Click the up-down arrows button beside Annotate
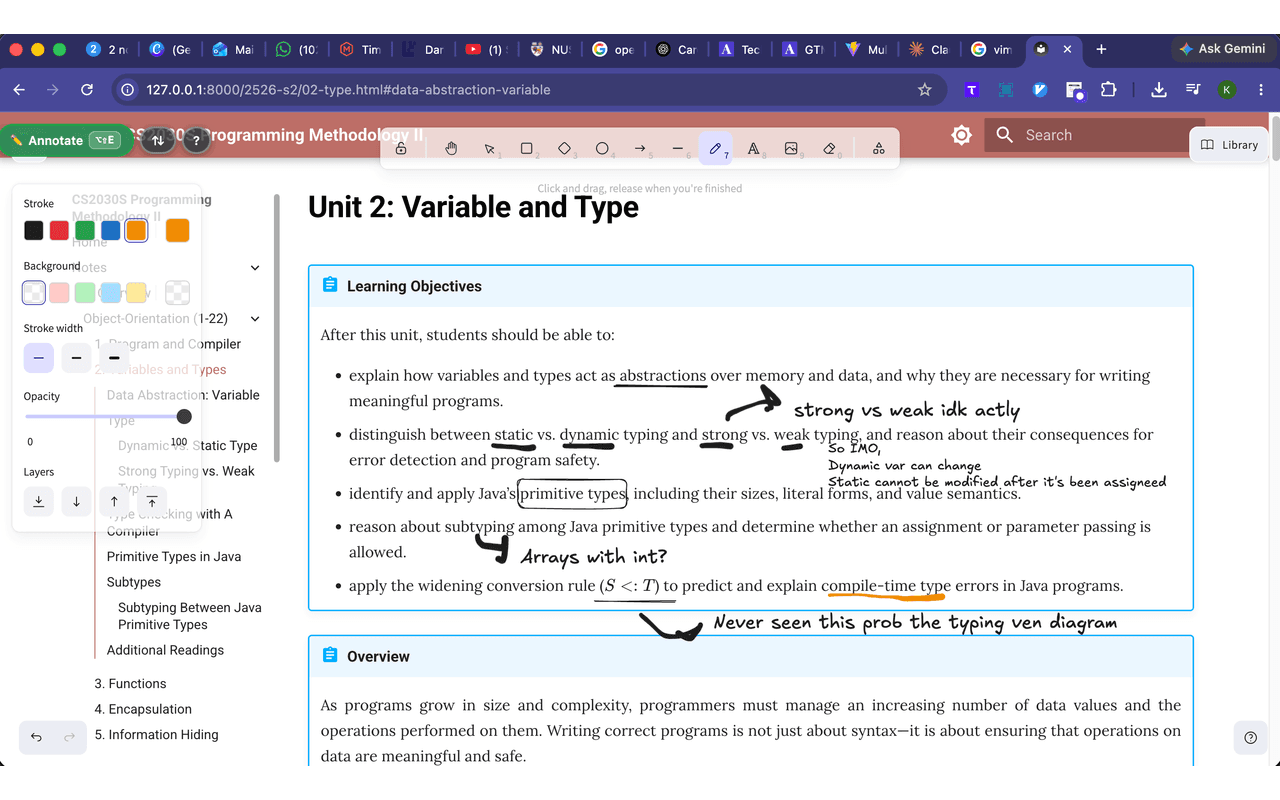This screenshot has height=800, width=1280. pyautogui.click(x=158, y=141)
